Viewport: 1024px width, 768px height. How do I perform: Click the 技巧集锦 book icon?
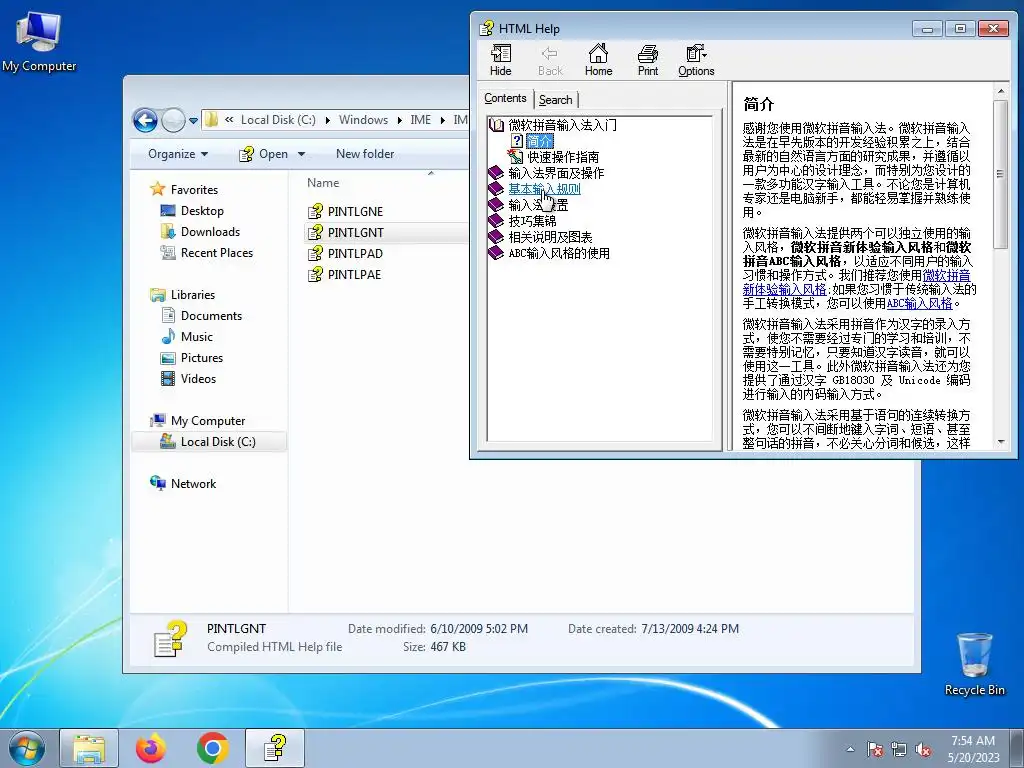point(496,221)
